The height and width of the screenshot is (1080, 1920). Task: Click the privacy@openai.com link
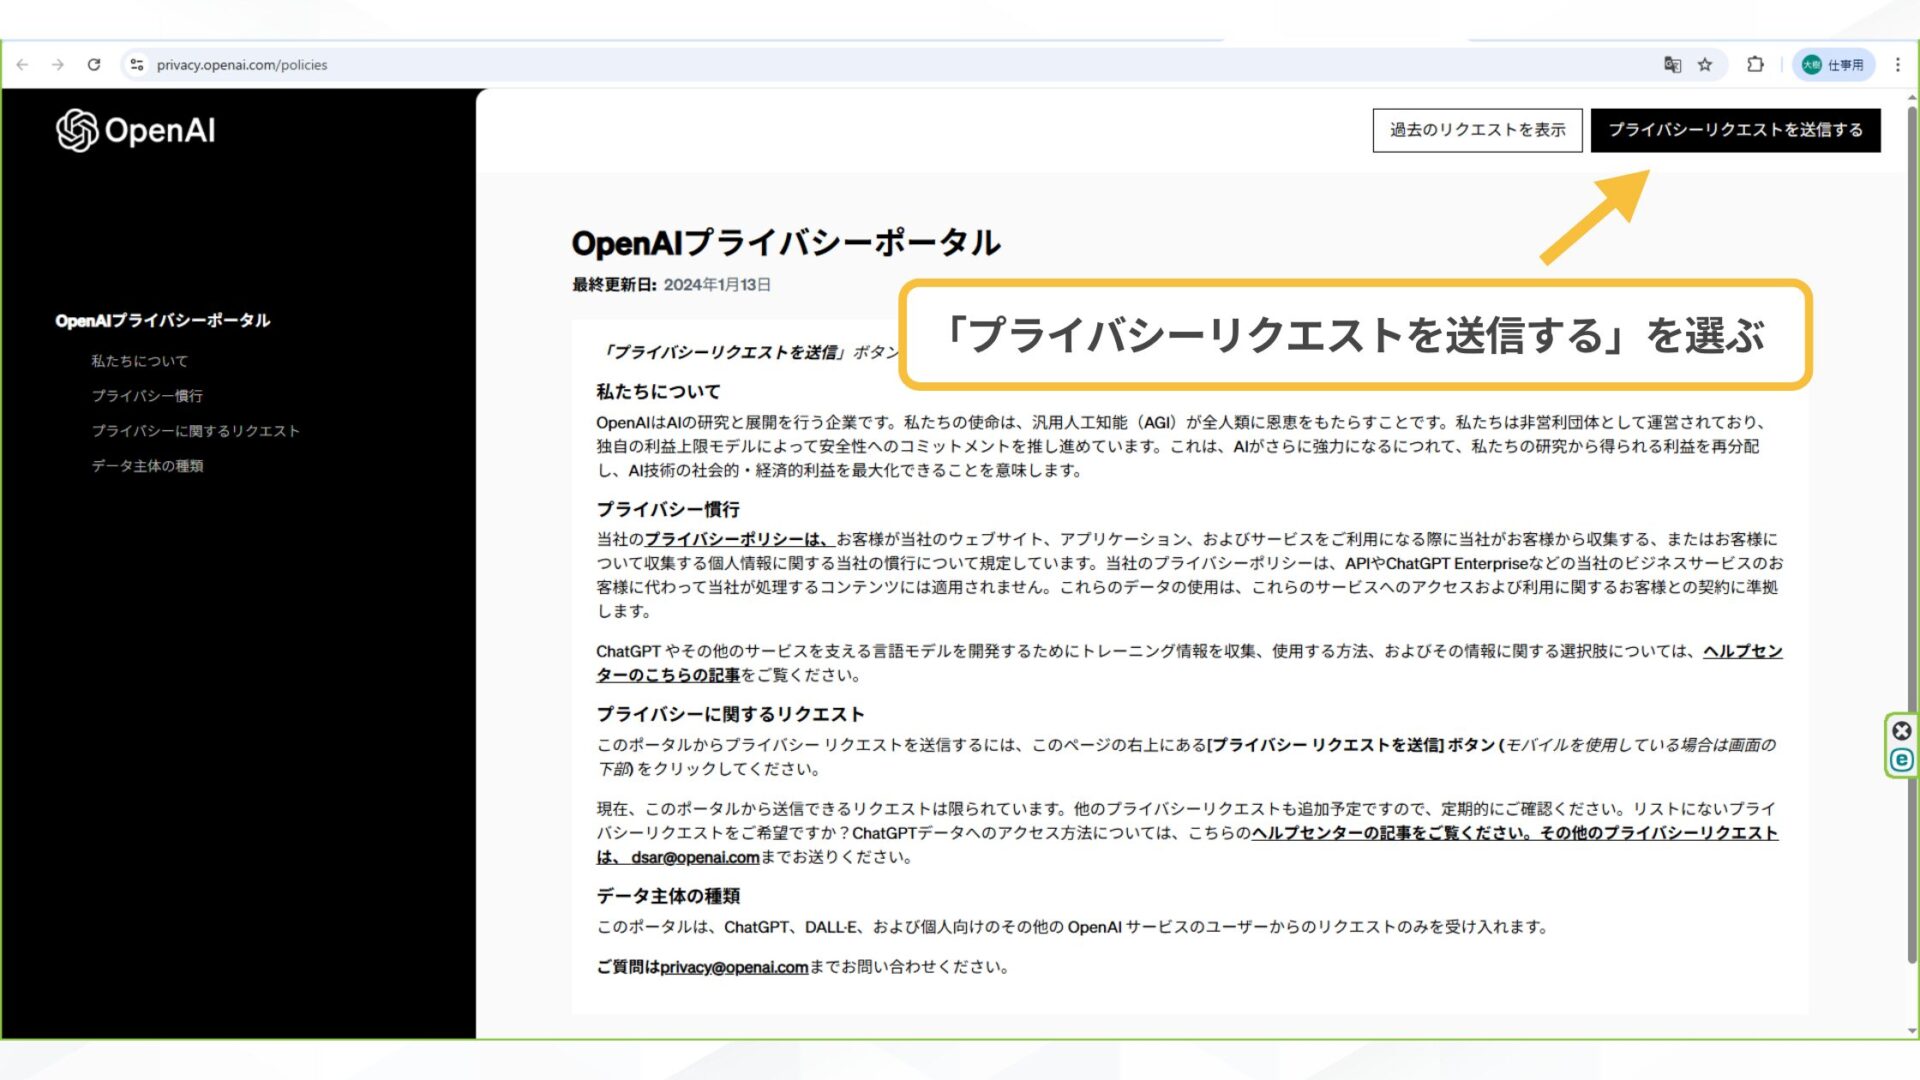pyautogui.click(x=733, y=966)
